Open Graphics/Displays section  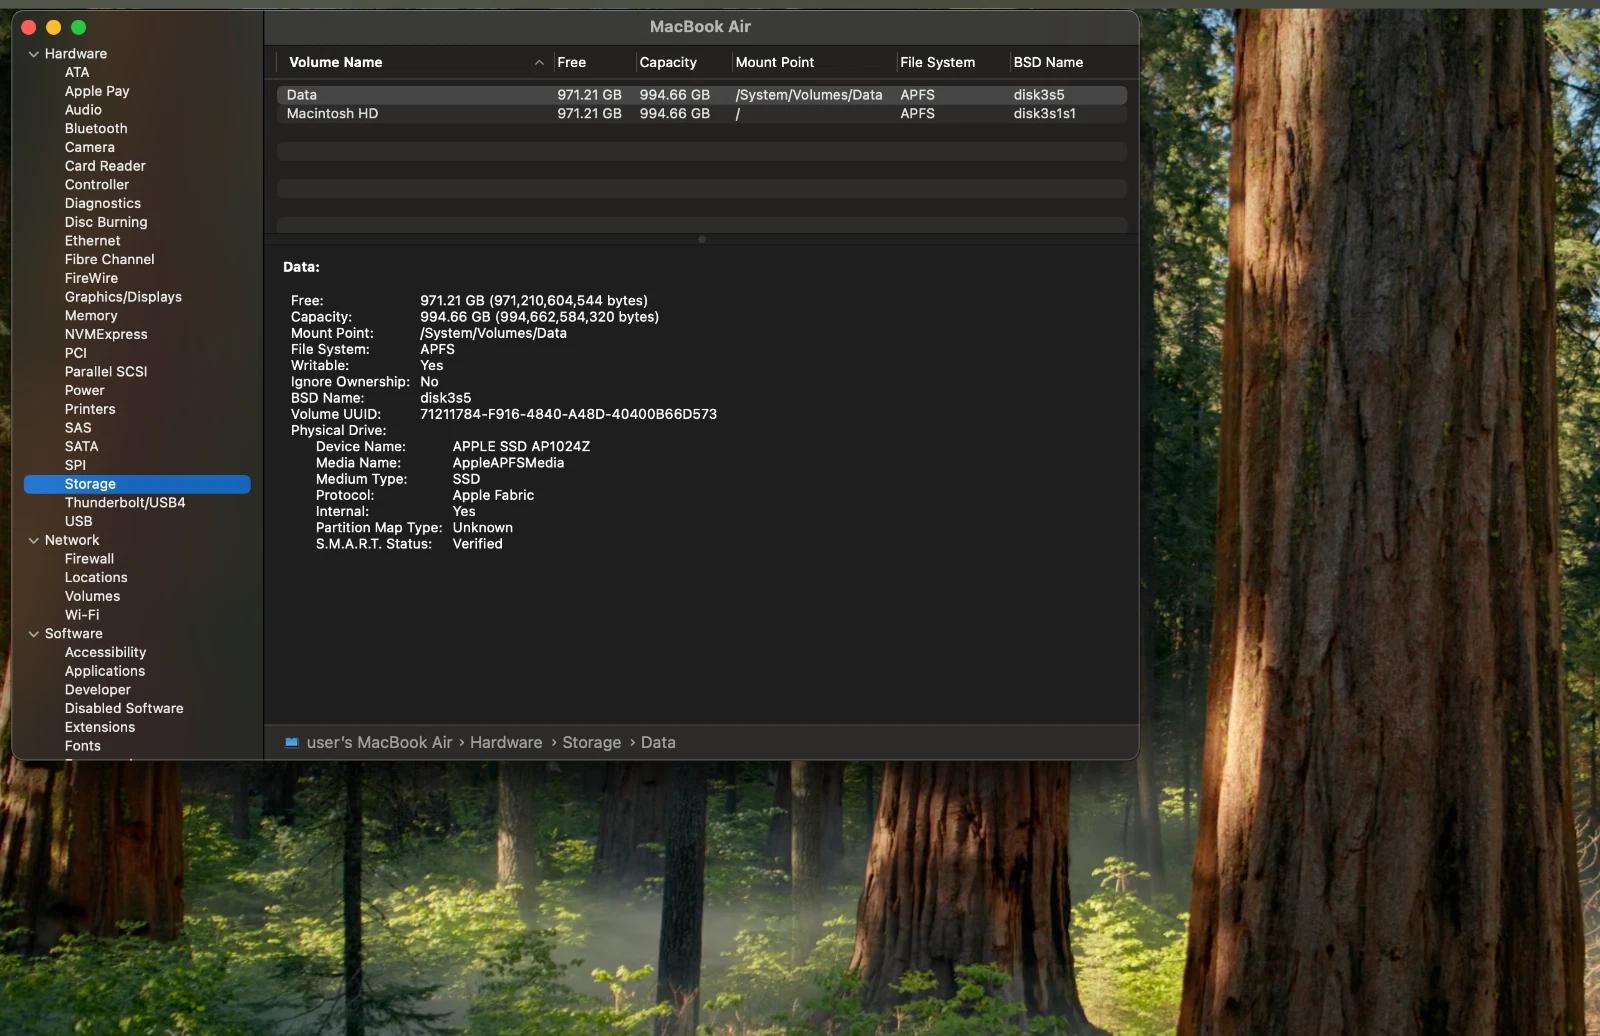123,297
